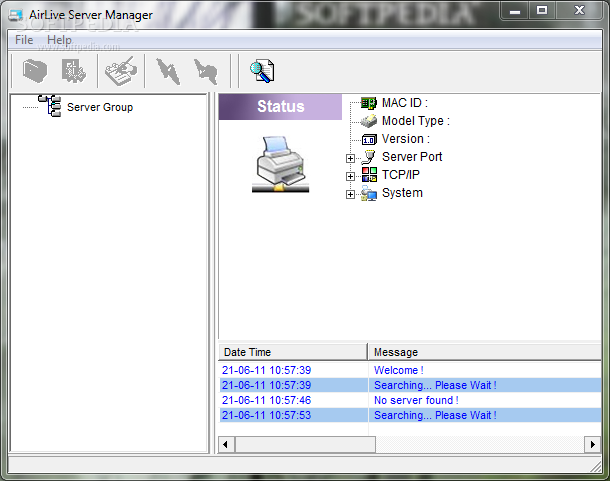Click the Message column header

(x=485, y=352)
